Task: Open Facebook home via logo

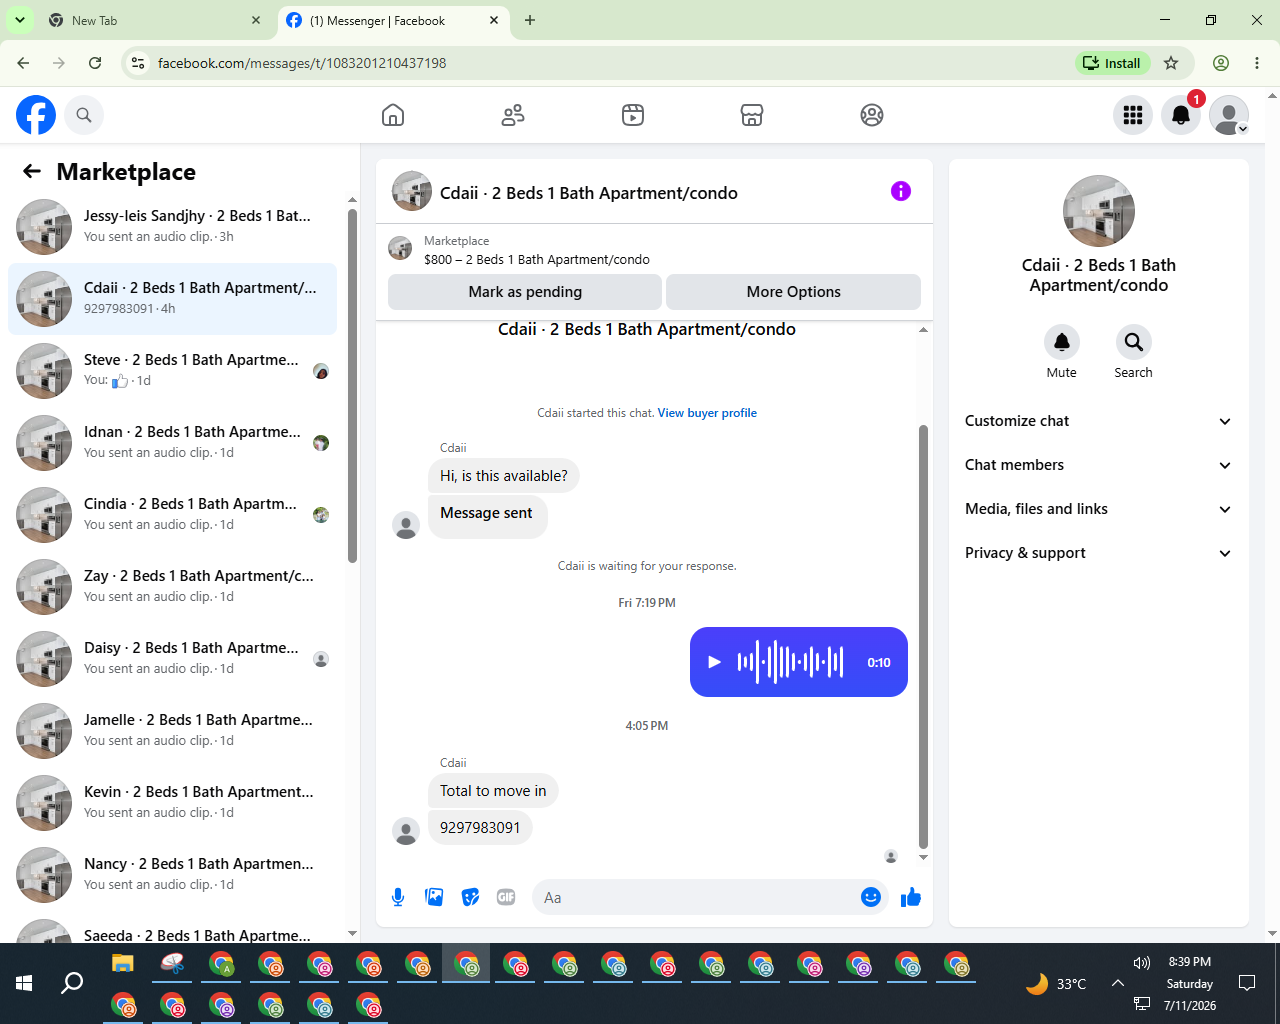Action: [36, 115]
